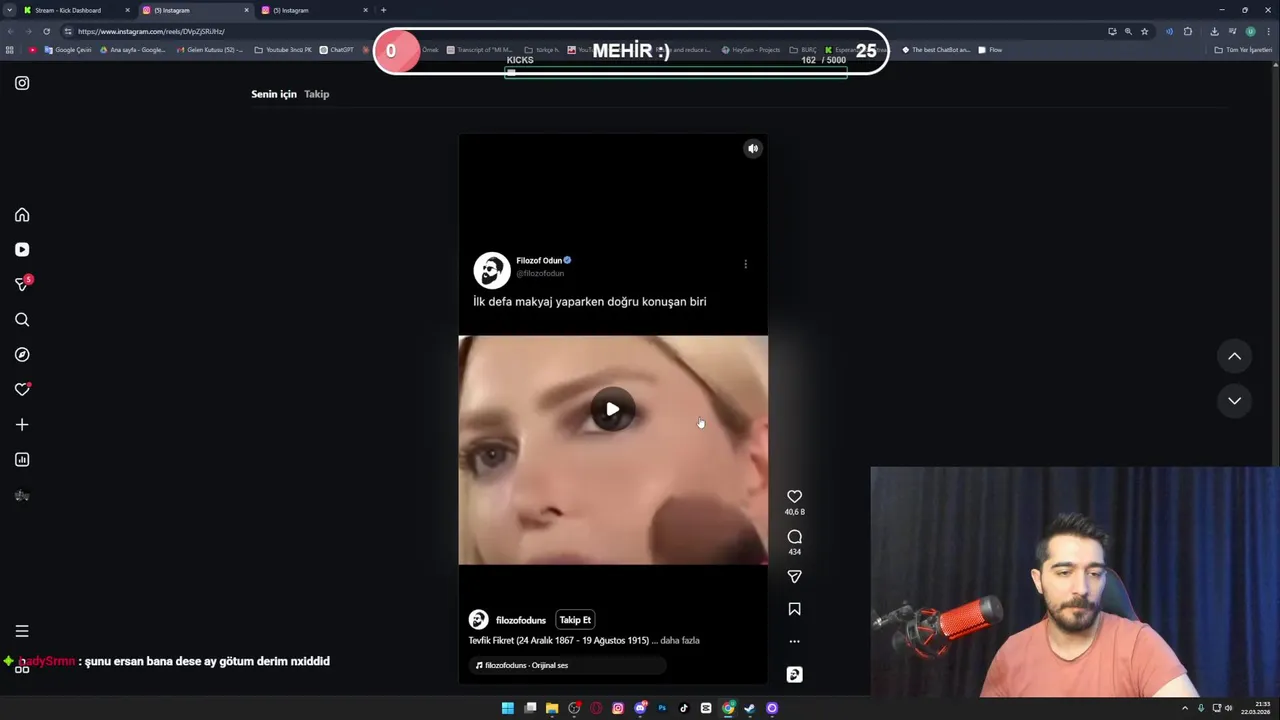Open the More hamburger menu in sidebar
1280x720 pixels.
pos(22,631)
